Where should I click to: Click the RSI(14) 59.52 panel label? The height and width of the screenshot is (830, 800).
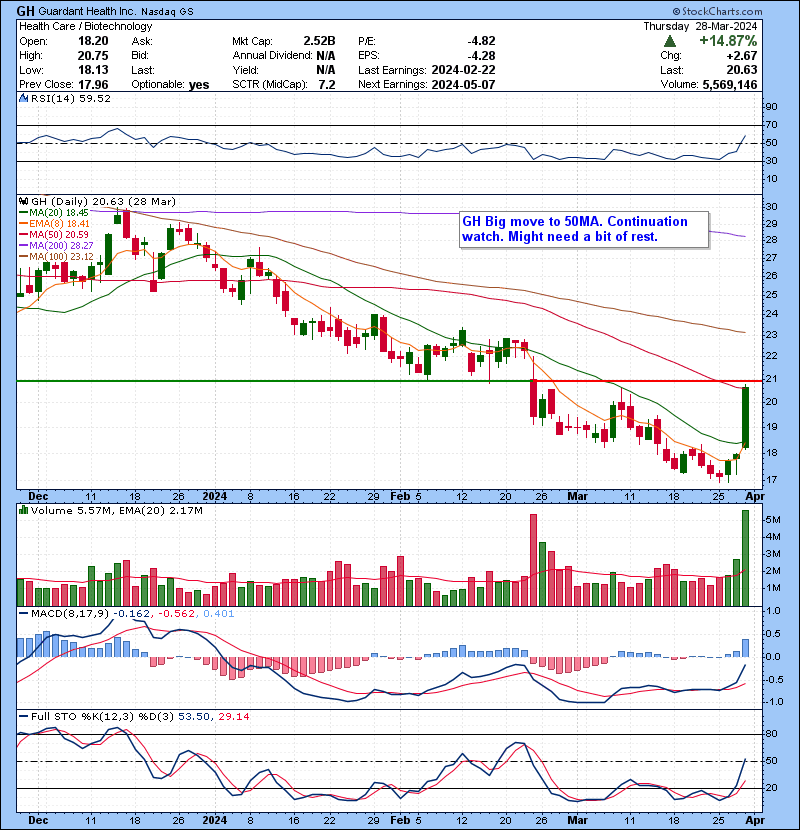click(x=70, y=98)
